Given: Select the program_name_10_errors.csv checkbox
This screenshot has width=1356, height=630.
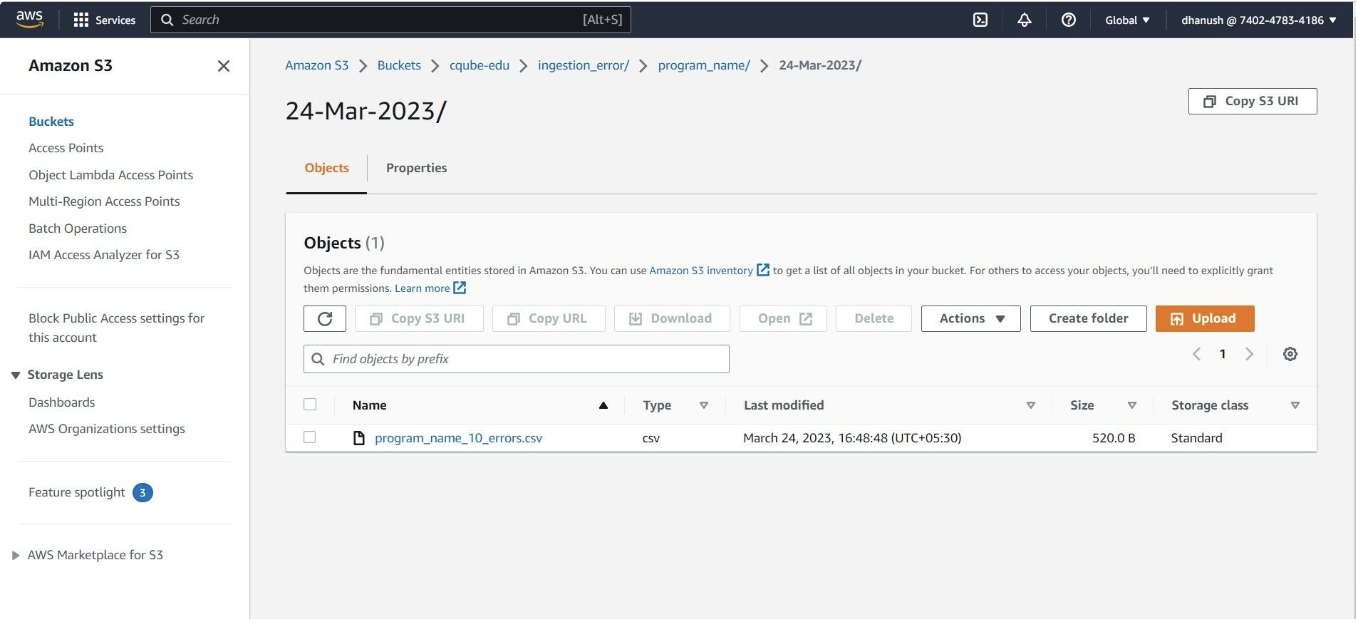Looking at the screenshot, I should [x=310, y=437].
